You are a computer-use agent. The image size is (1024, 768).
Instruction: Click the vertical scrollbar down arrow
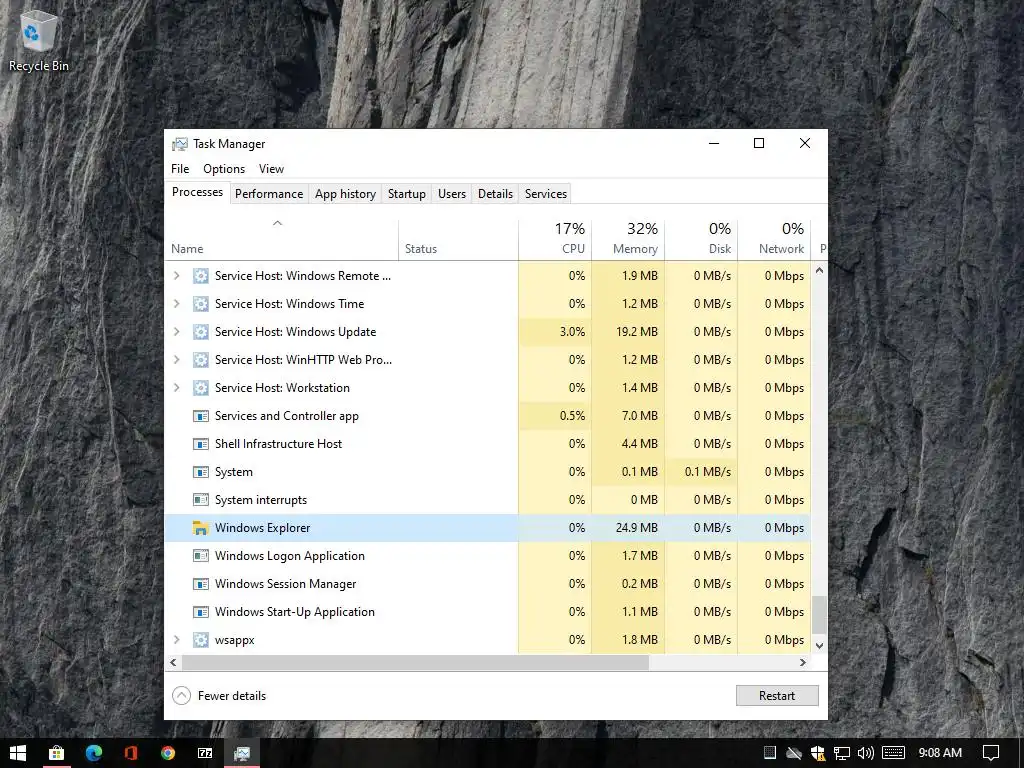819,645
